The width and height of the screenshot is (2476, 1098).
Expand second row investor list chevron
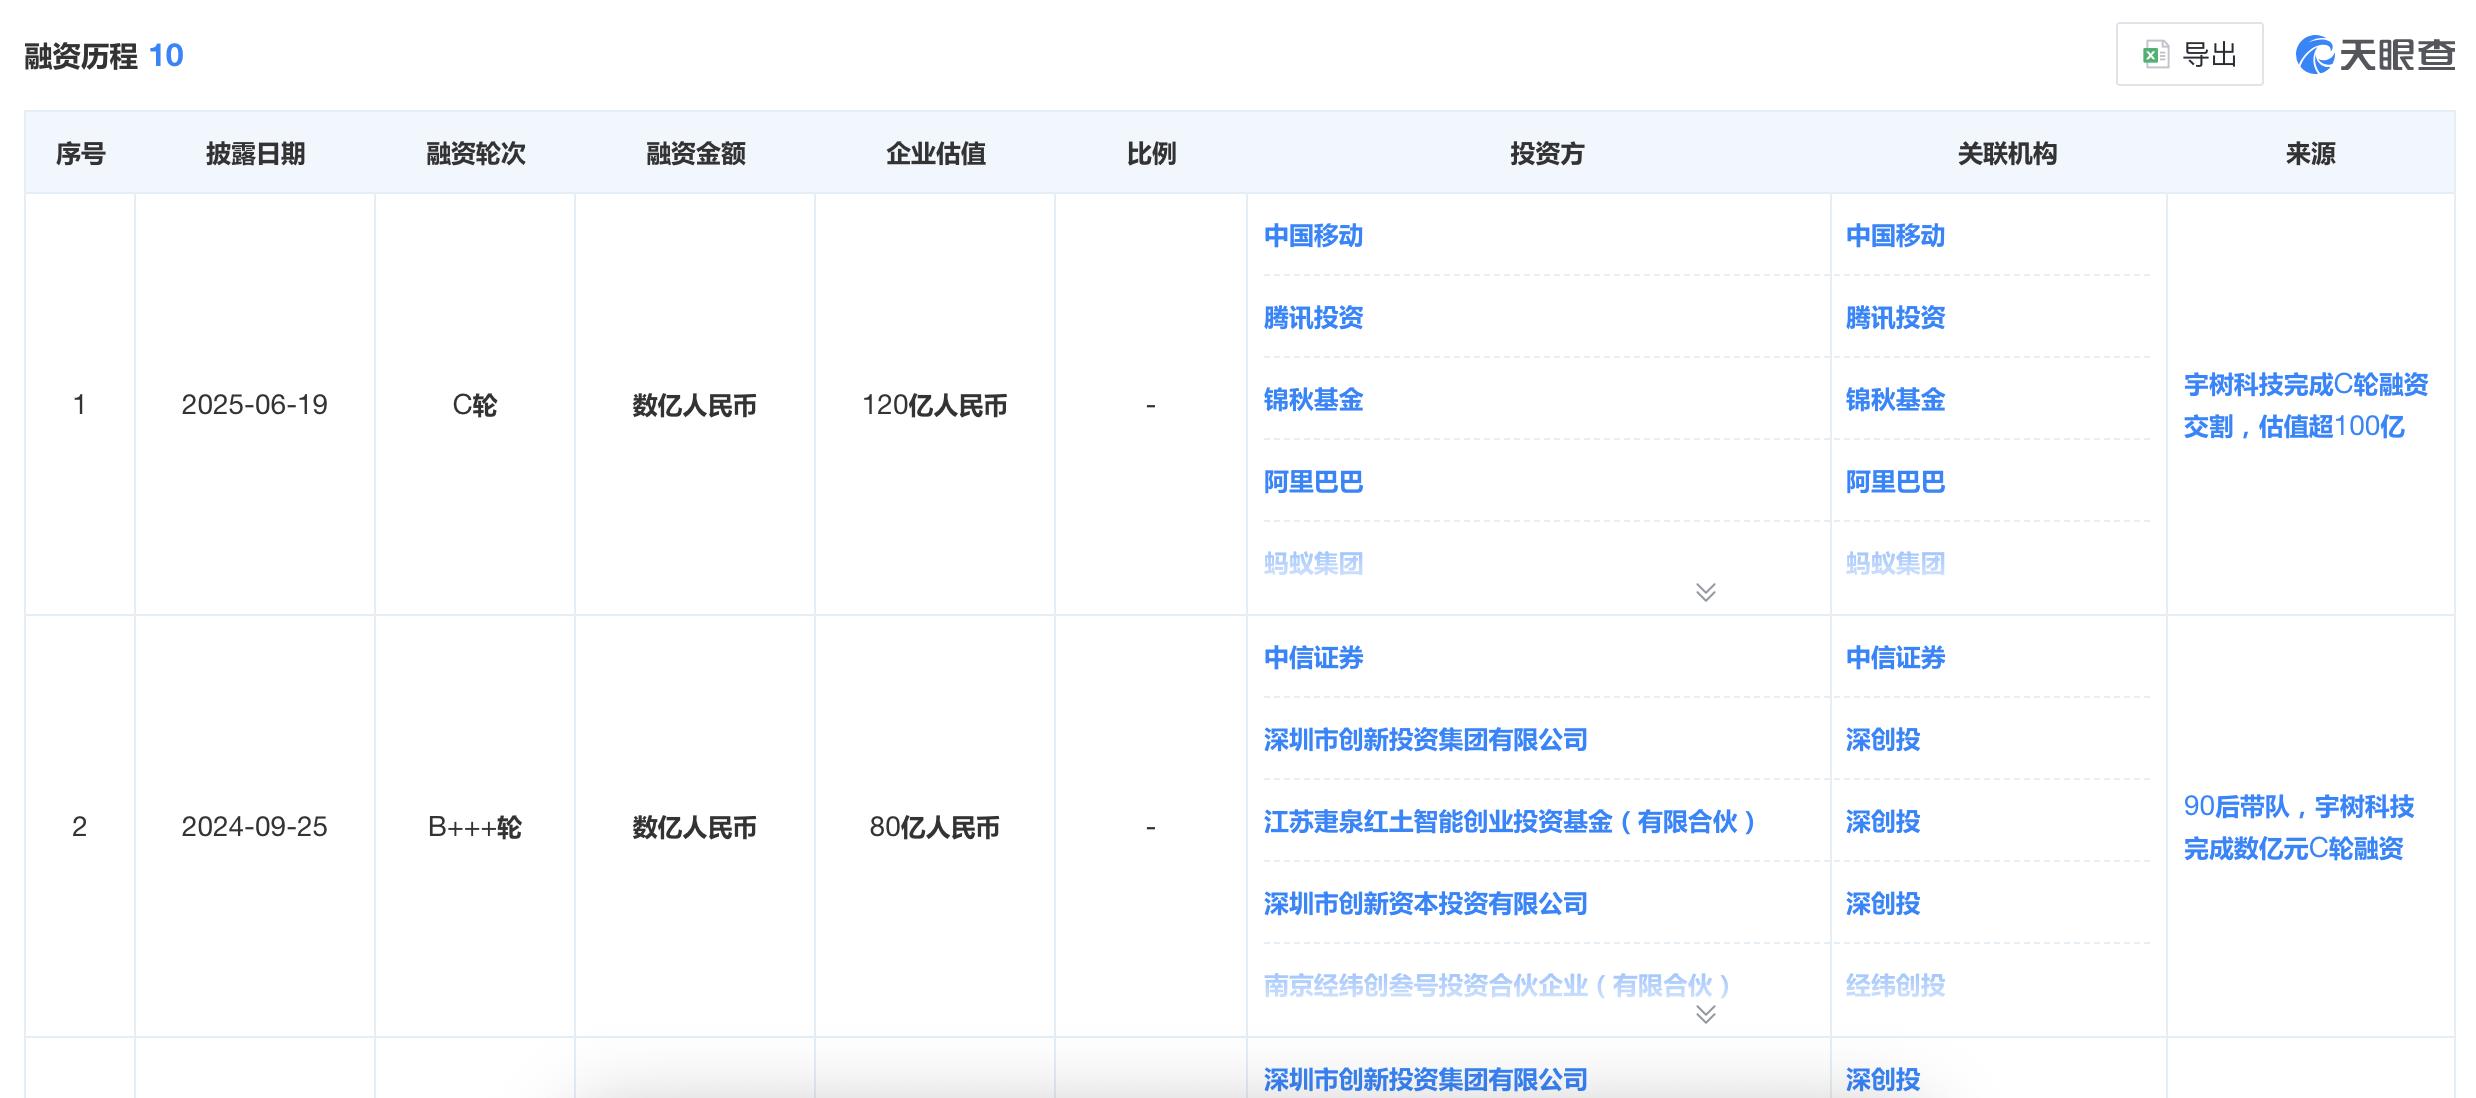(x=1705, y=1014)
